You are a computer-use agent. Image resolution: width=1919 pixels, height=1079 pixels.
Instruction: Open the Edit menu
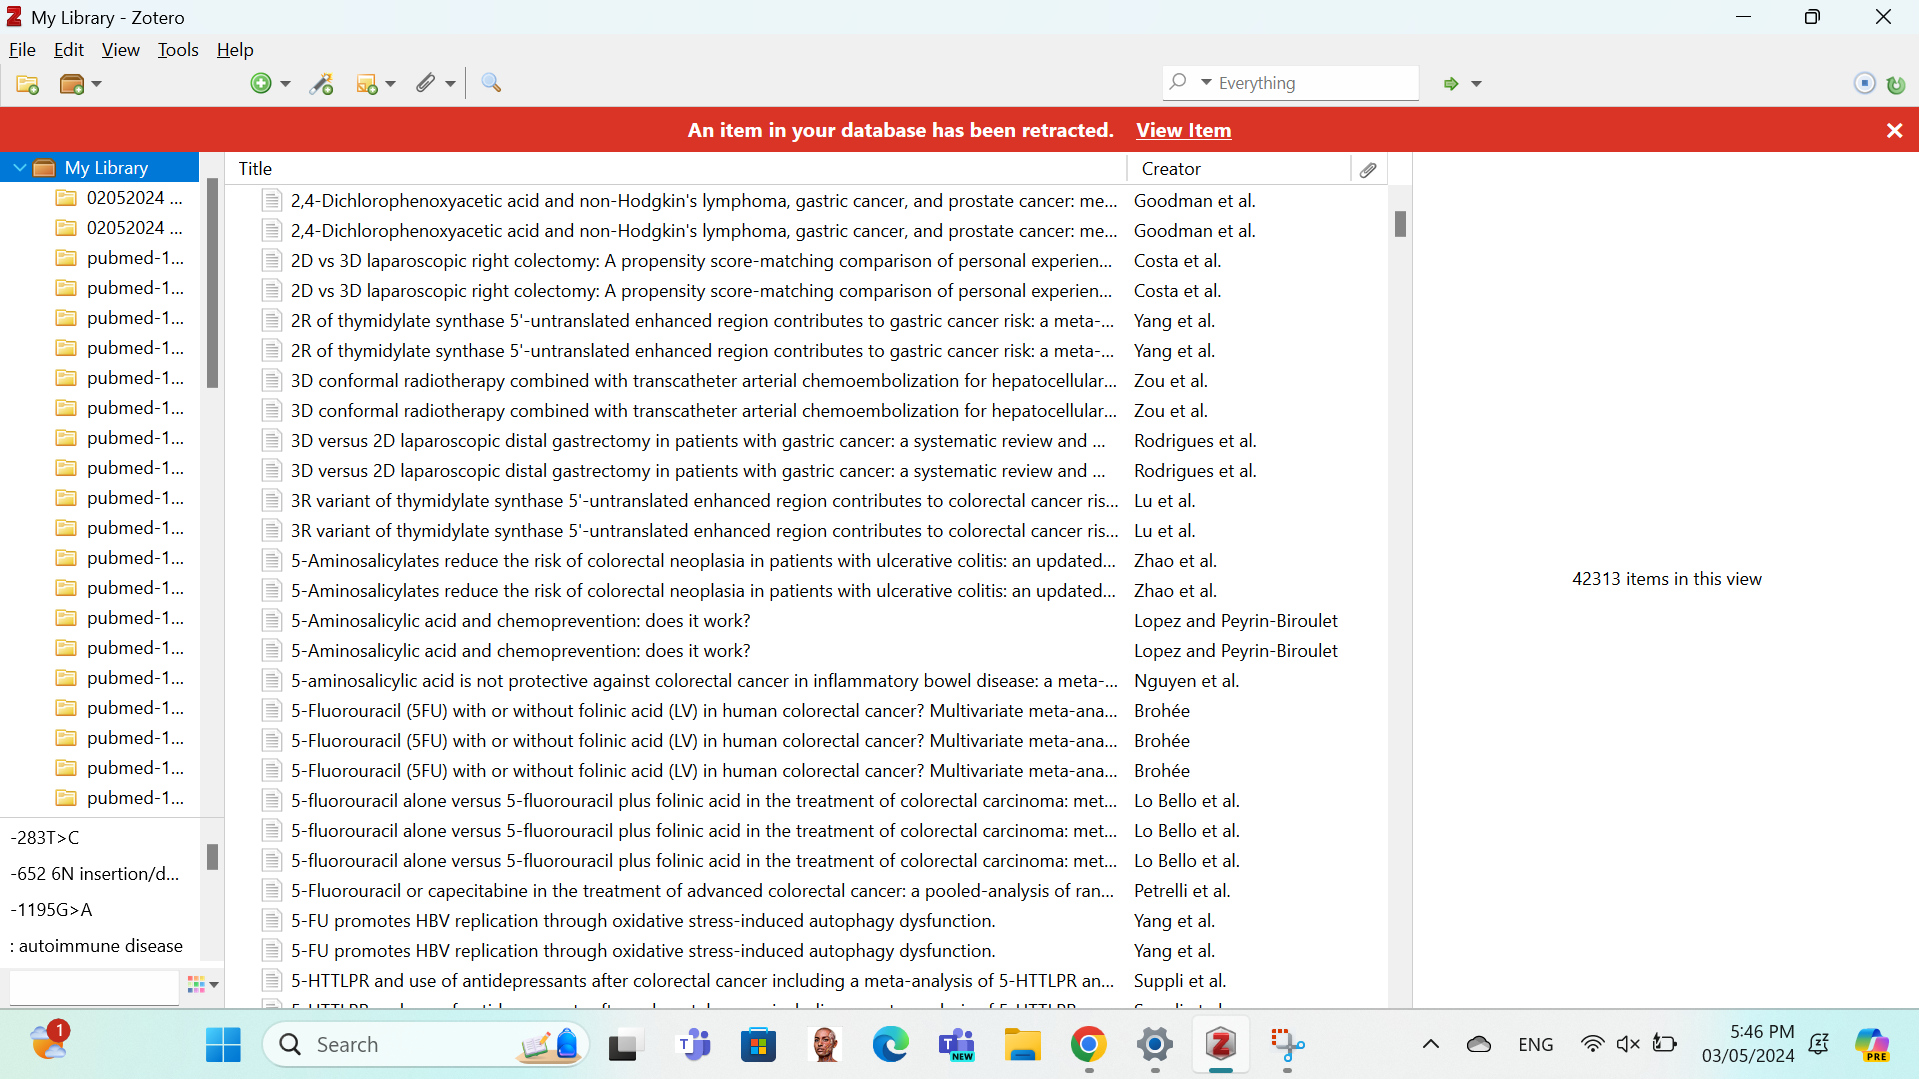pos(69,50)
